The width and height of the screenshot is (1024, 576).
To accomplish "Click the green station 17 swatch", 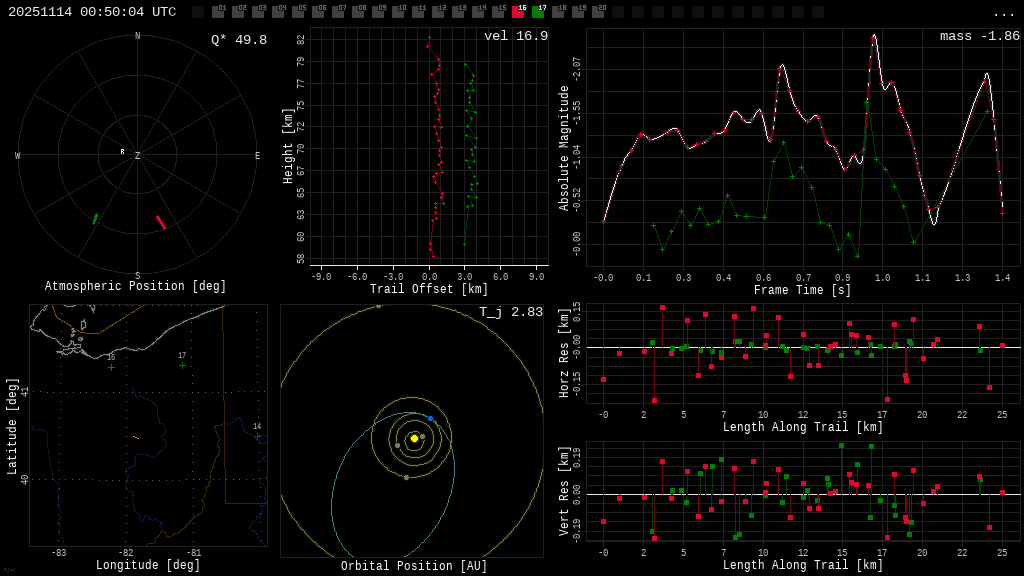I will tap(537, 12).
